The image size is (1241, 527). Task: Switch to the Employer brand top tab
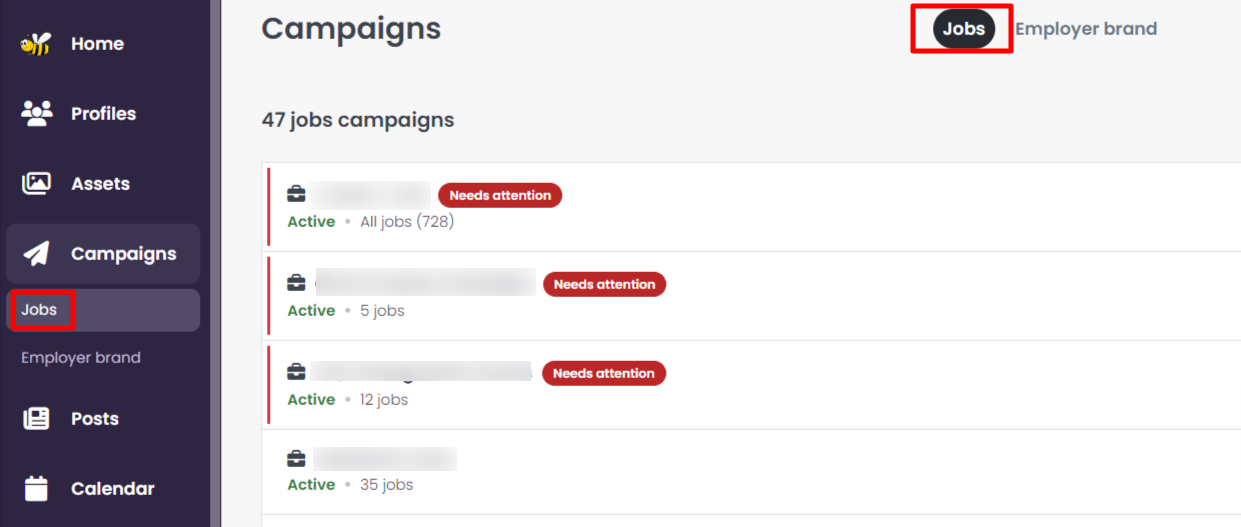pos(1086,29)
